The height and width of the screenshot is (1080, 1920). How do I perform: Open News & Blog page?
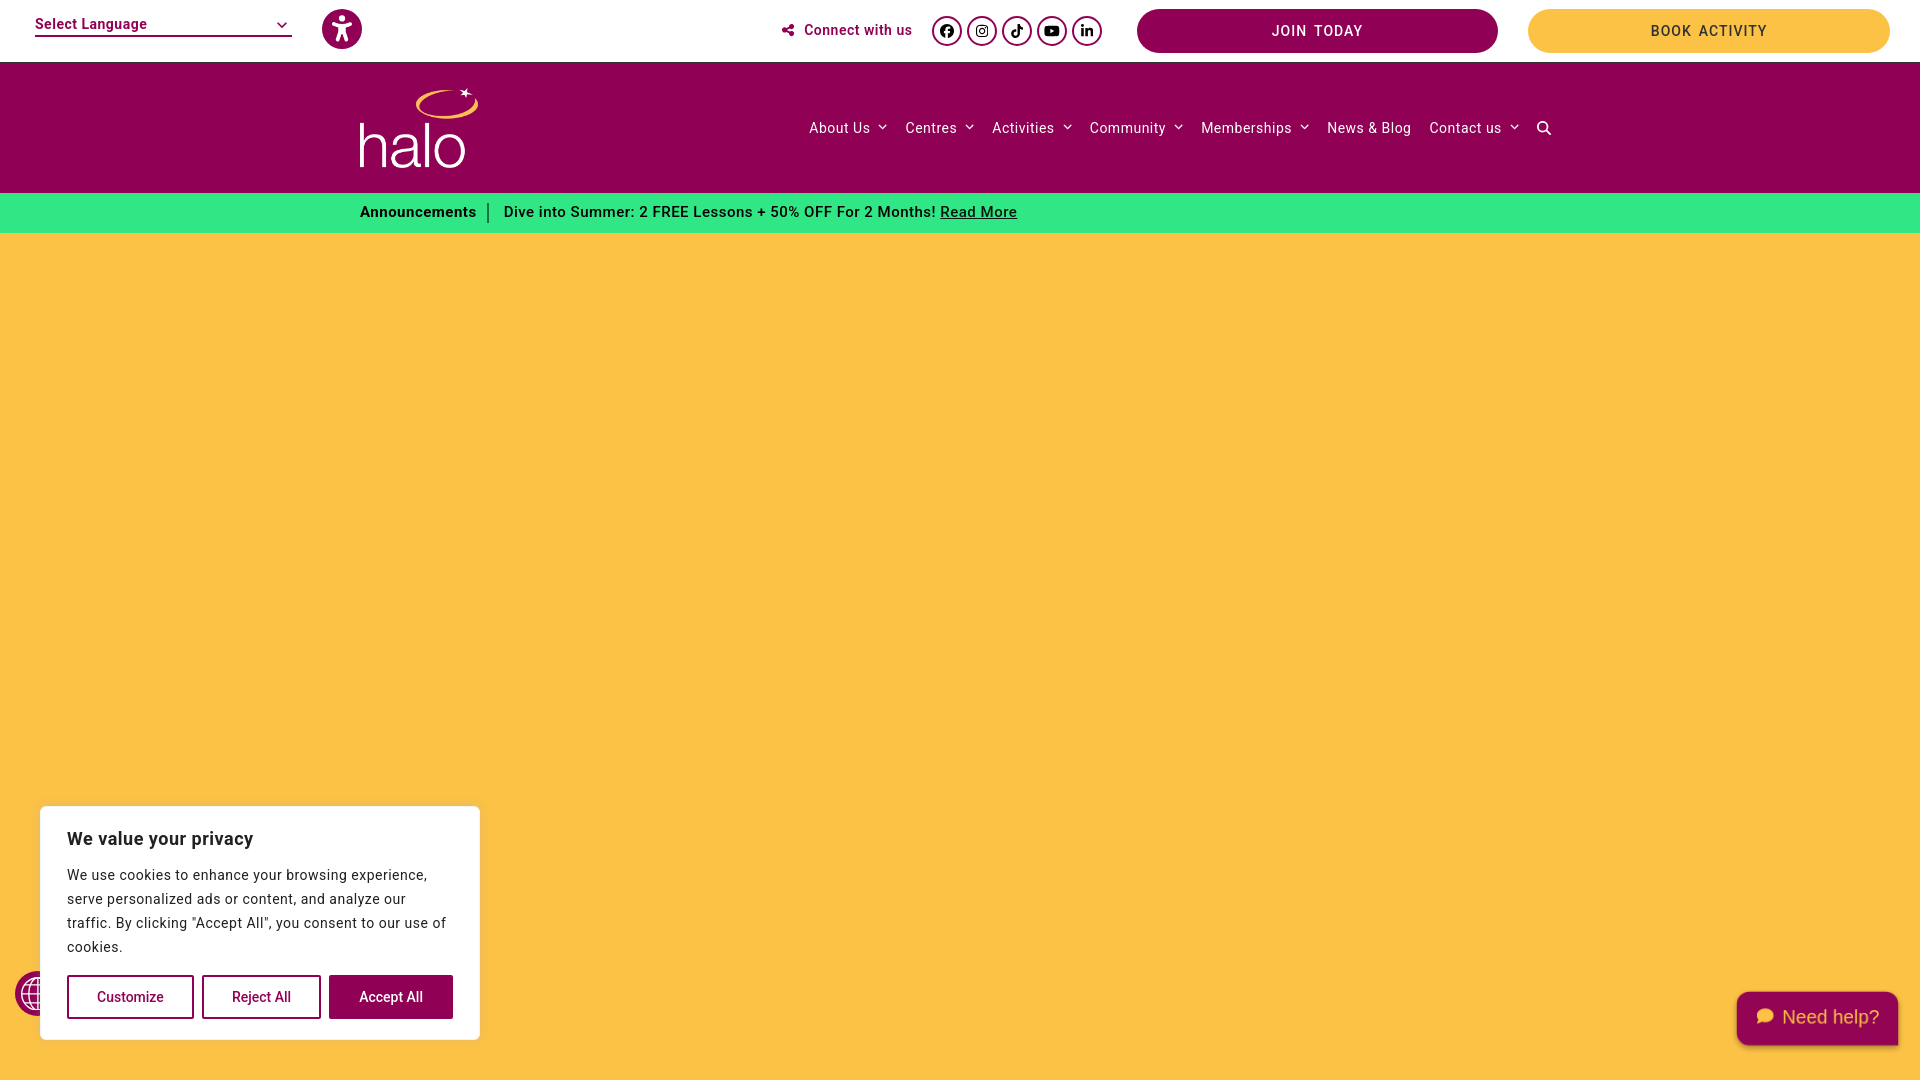click(1369, 128)
